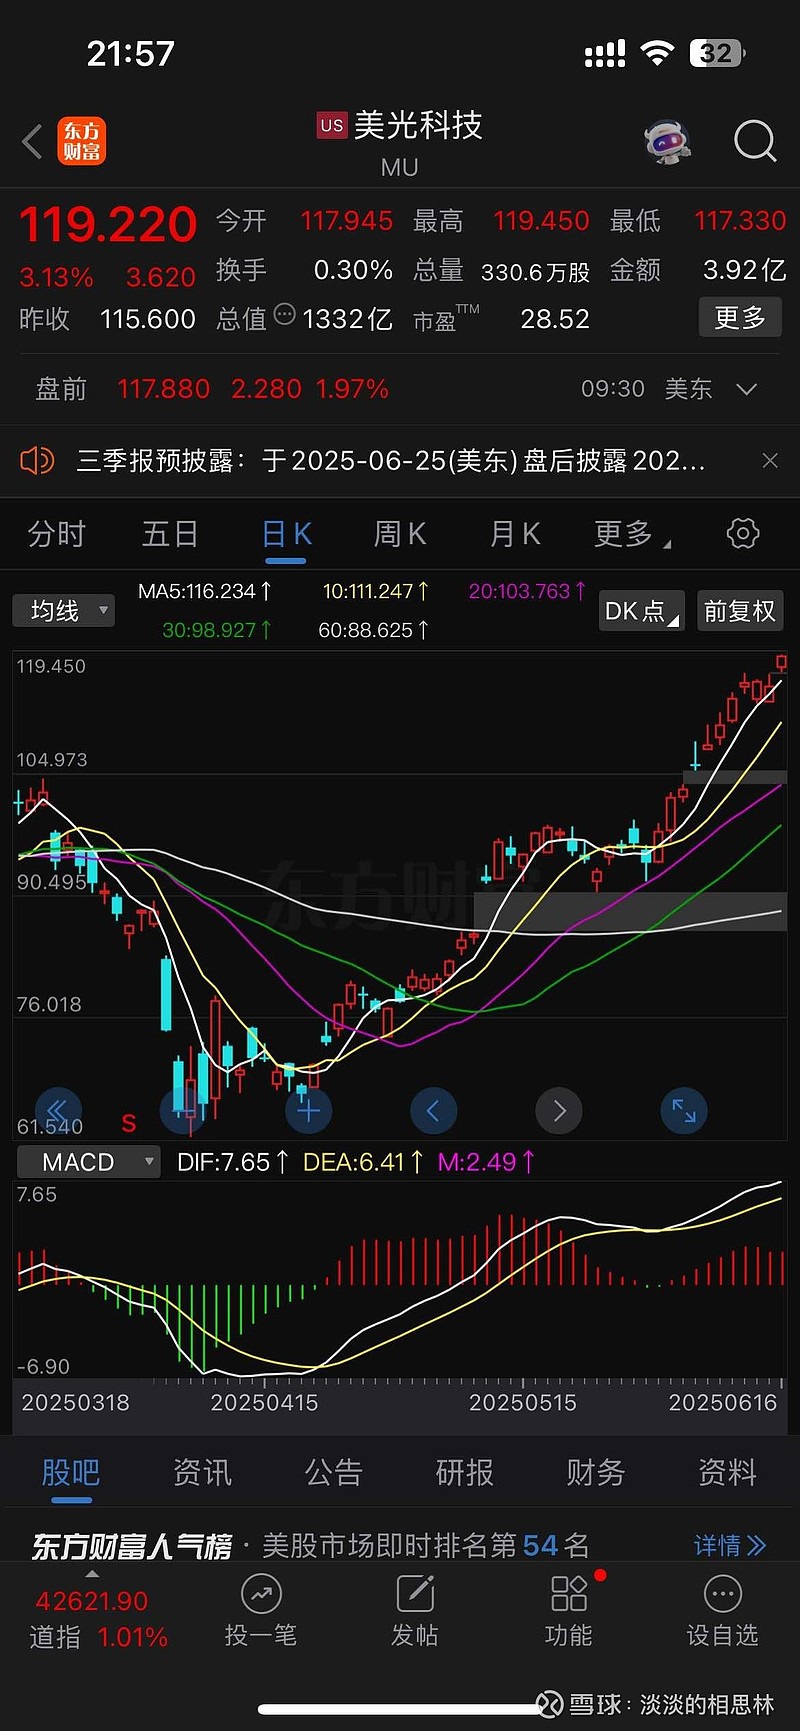800x1731 pixels.
Task: Open the 资讯 tab
Action: point(202,1472)
